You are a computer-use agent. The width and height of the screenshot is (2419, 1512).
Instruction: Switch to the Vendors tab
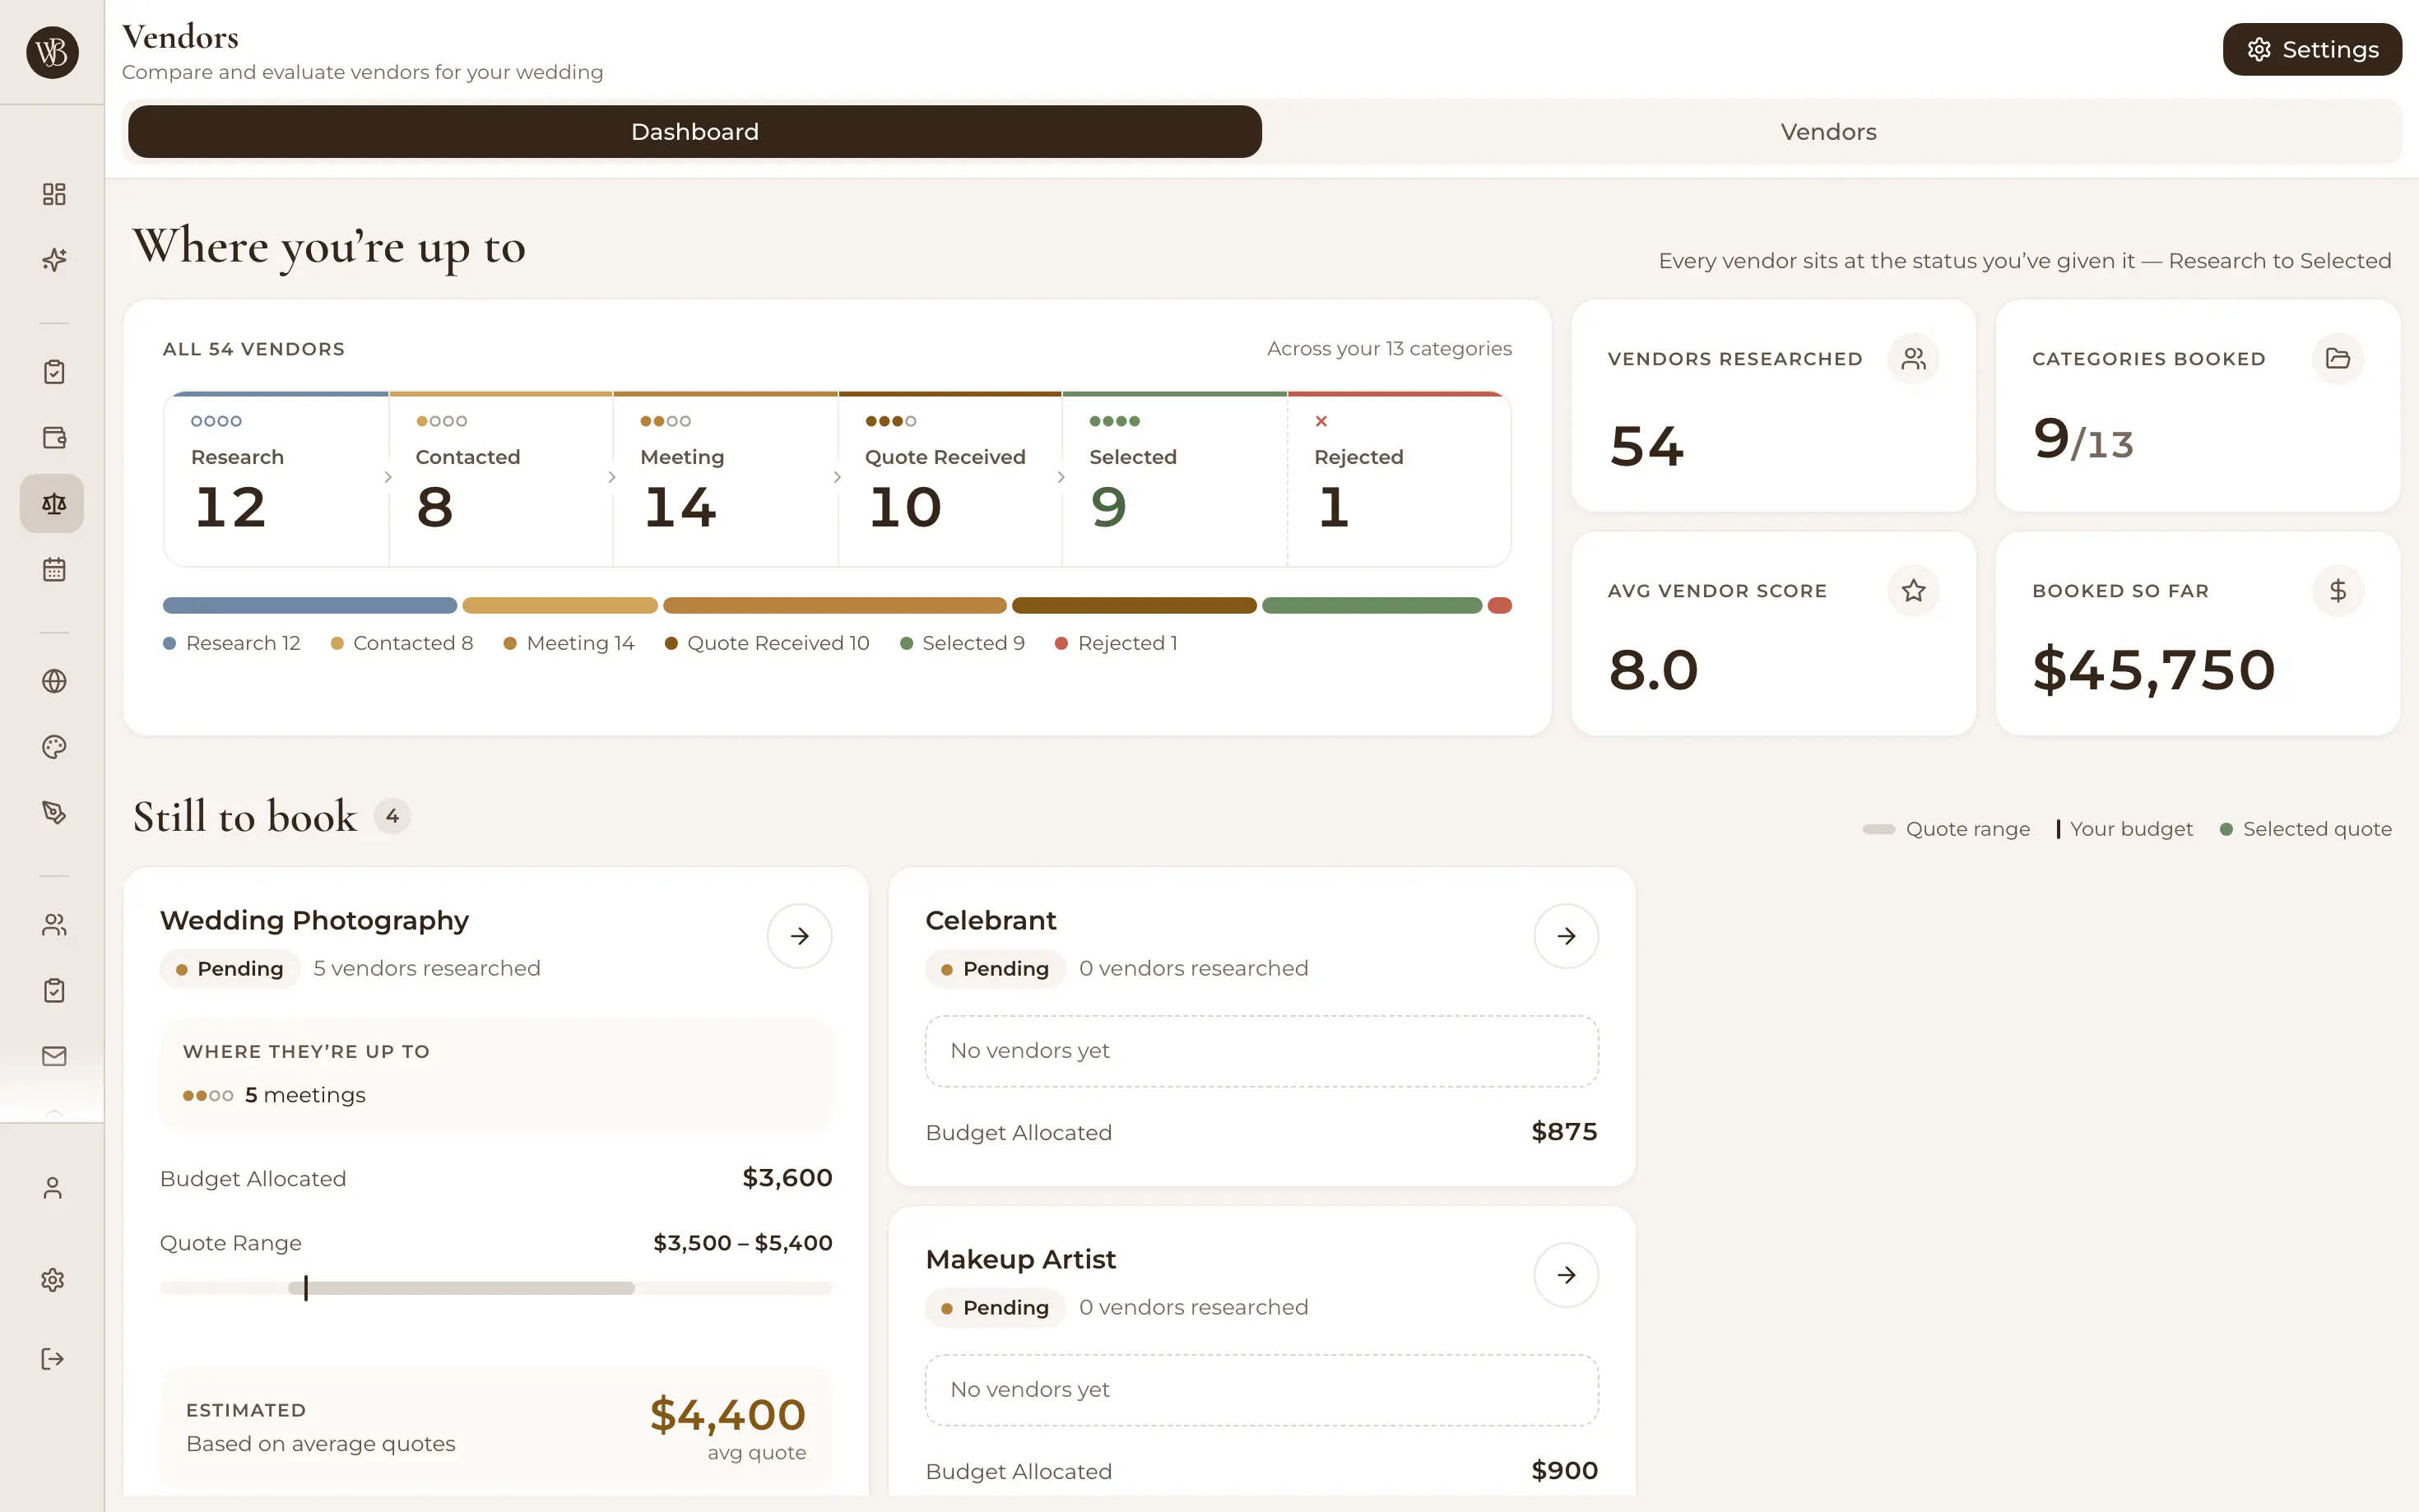pos(1828,132)
